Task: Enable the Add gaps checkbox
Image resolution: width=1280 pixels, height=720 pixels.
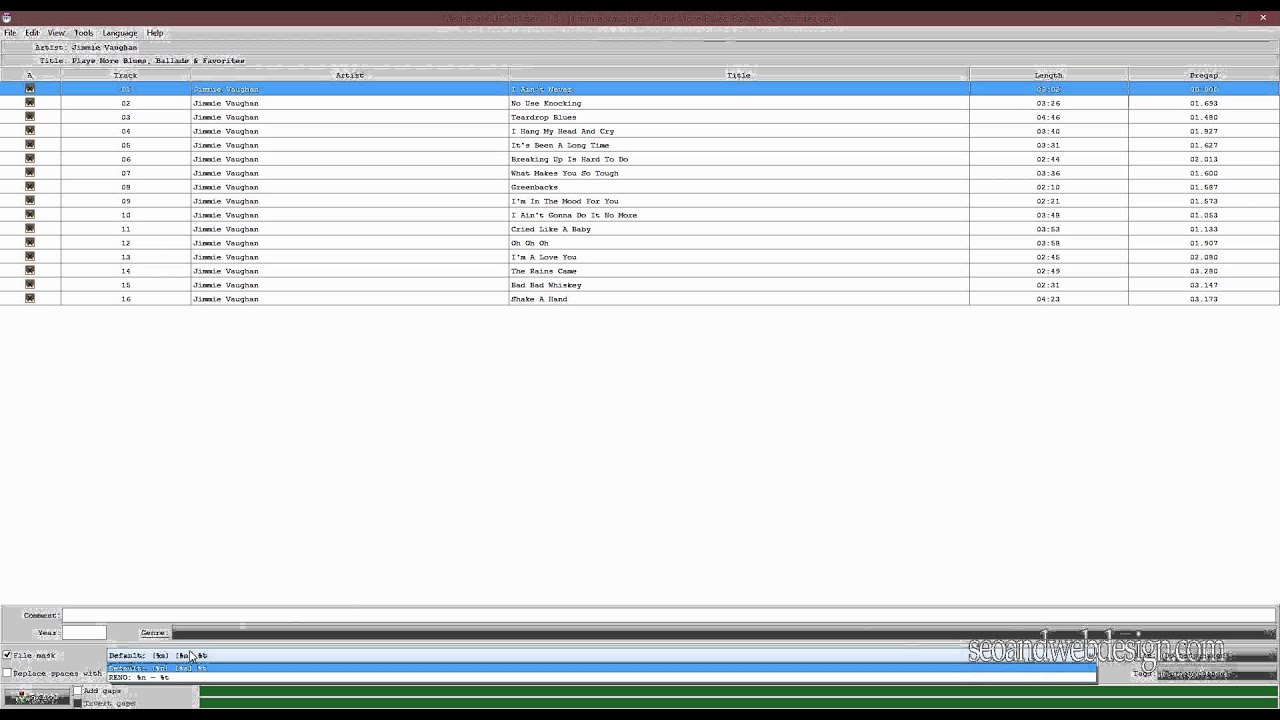Action: 78,691
